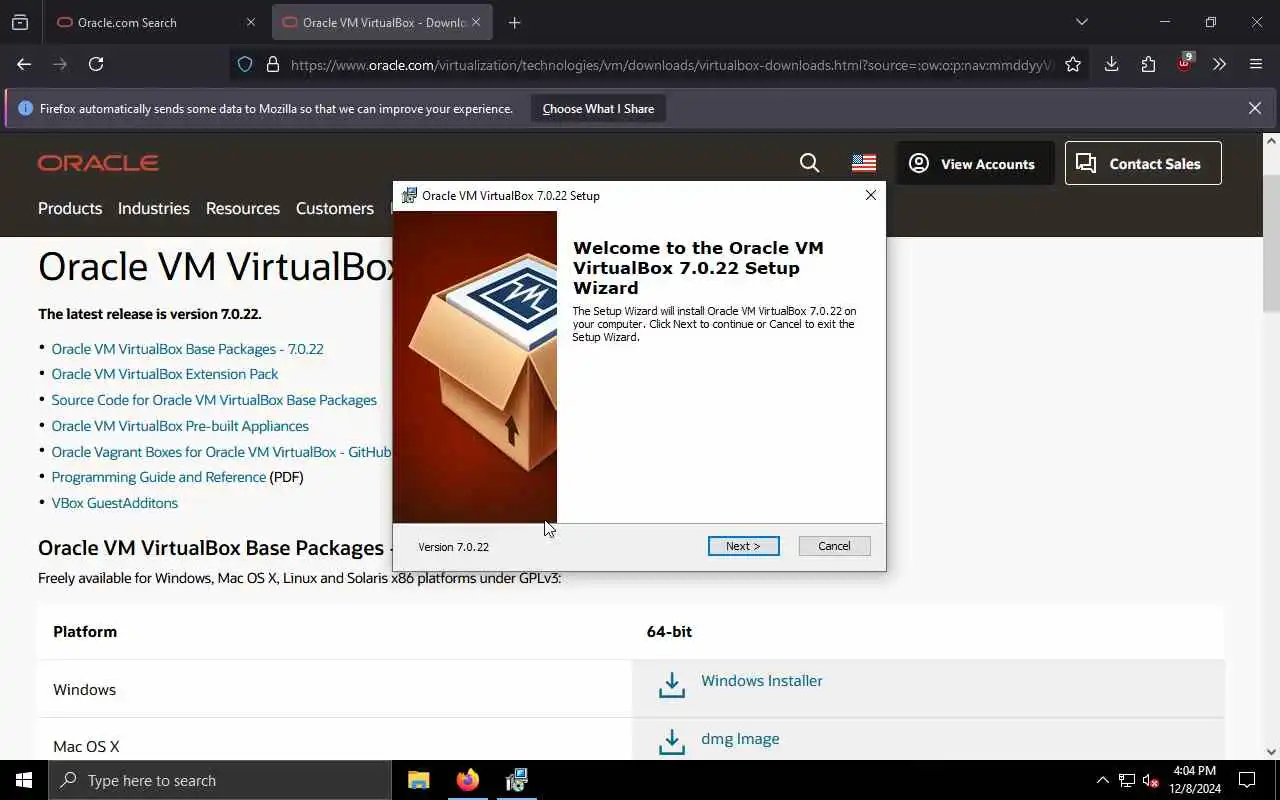This screenshot has height=800, width=1280.
Task: Show more toolbar tools chevron
Action: (x=1219, y=64)
